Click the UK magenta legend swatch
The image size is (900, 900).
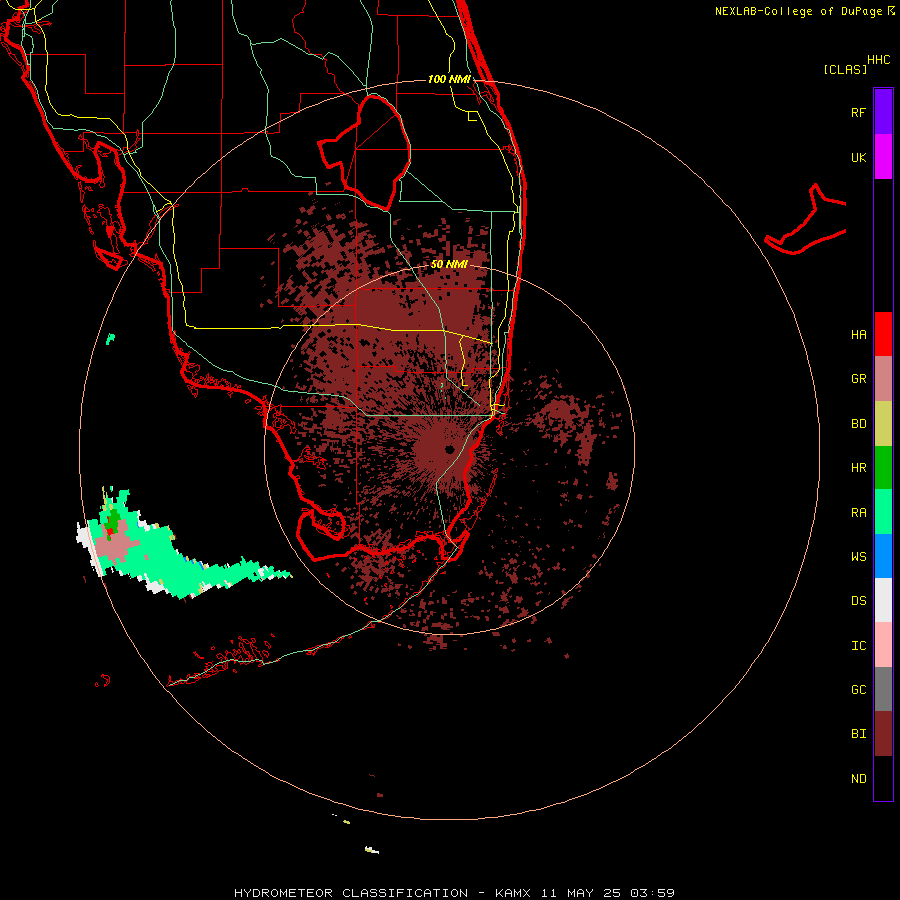(x=883, y=157)
